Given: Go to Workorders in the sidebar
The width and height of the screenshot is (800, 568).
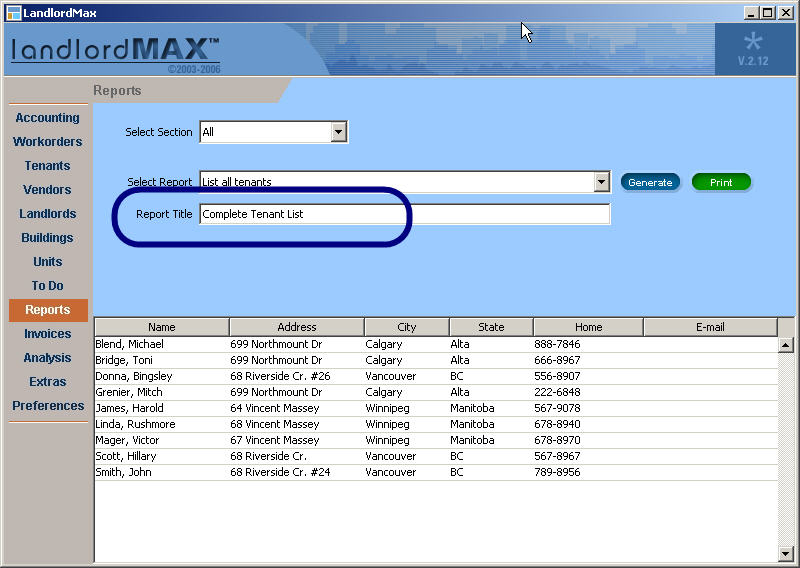Looking at the screenshot, I should click(x=47, y=142).
